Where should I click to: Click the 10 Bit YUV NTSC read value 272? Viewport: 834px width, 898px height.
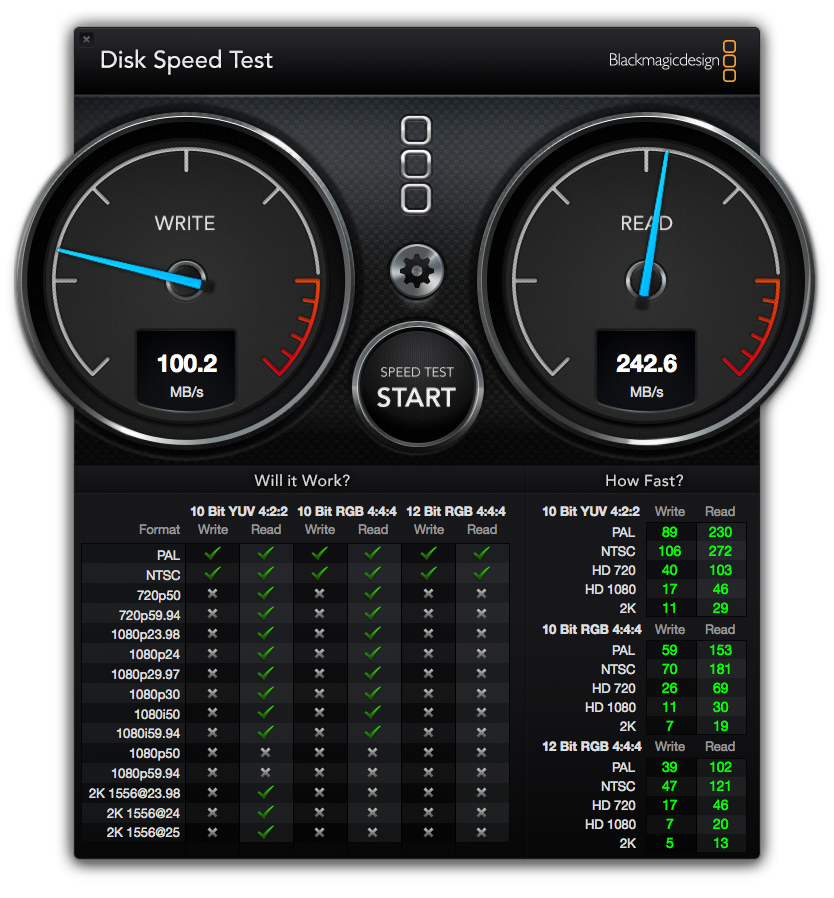(720, 551)
